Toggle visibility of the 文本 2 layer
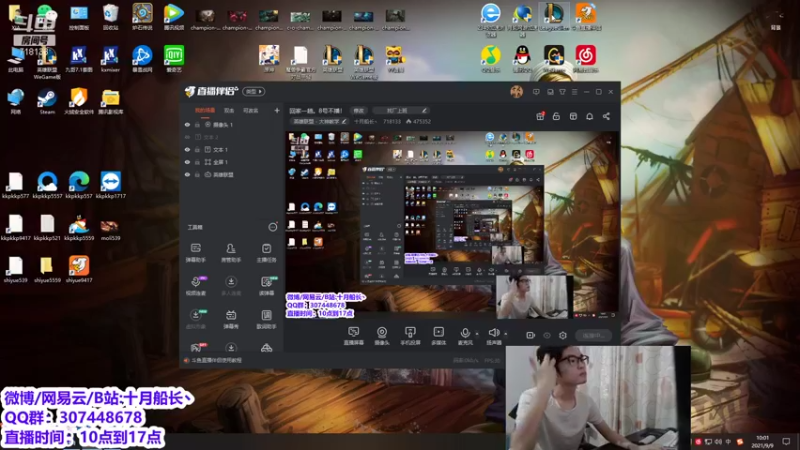Screen dimensions: 800x450 [187, 137]
